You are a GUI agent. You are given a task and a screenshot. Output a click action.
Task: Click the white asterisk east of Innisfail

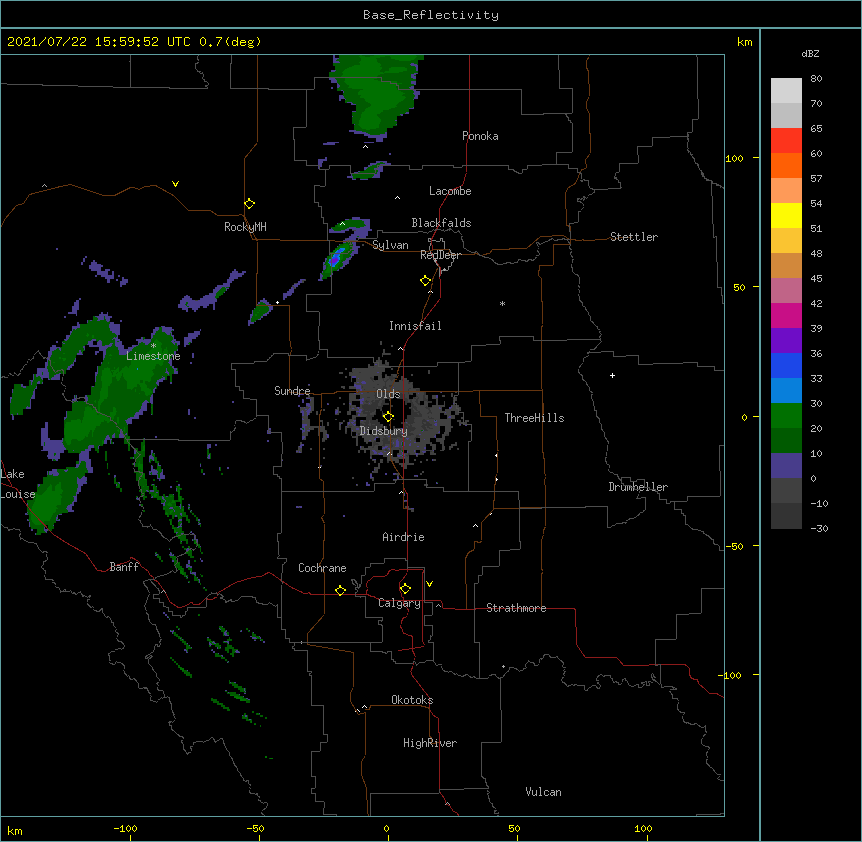[502, 304]
